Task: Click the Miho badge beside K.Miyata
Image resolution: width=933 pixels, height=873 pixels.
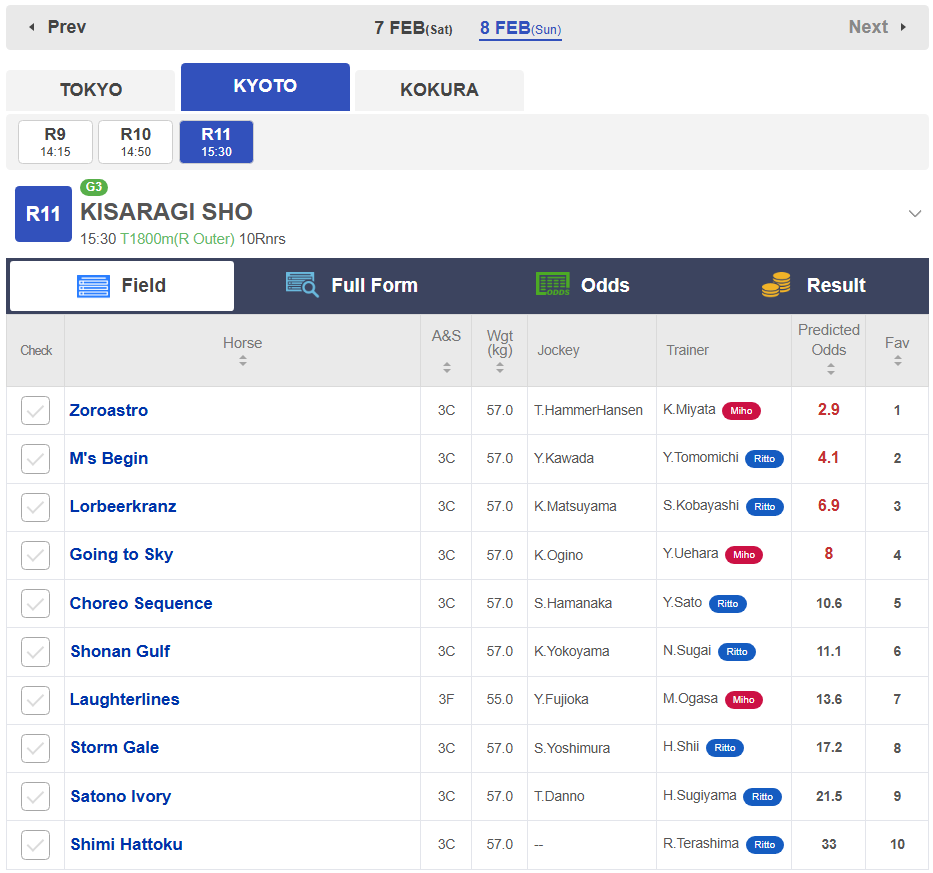Action: coord(741,411)
